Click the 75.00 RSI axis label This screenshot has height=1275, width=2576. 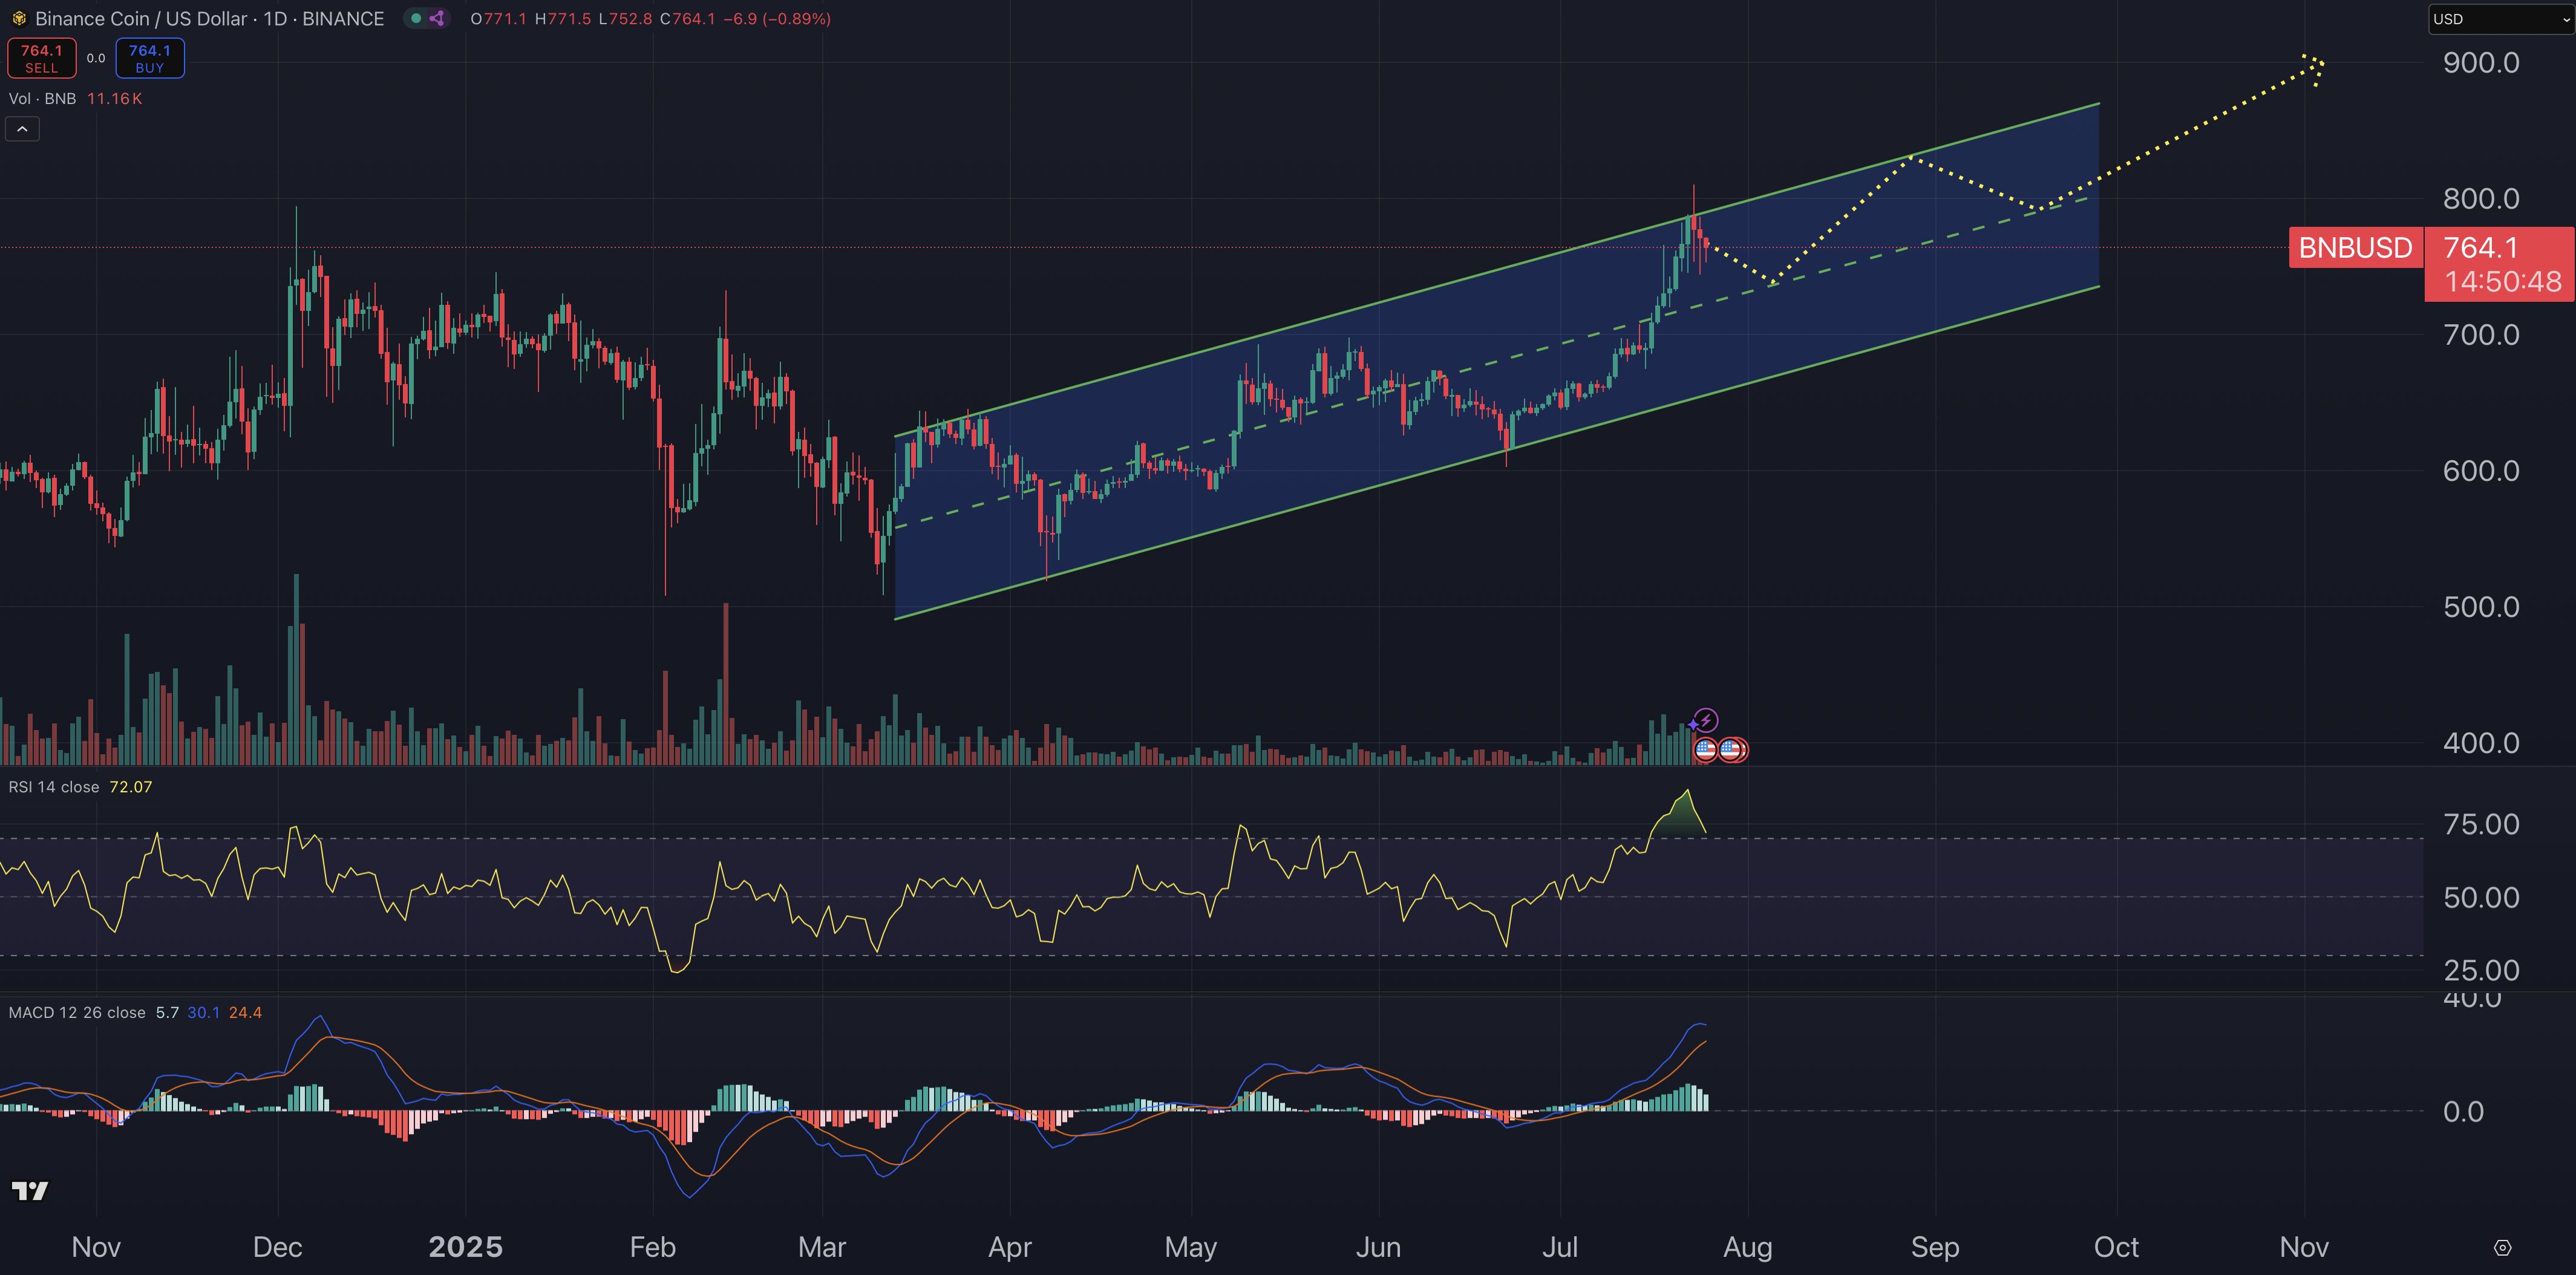coord(2481,824)
